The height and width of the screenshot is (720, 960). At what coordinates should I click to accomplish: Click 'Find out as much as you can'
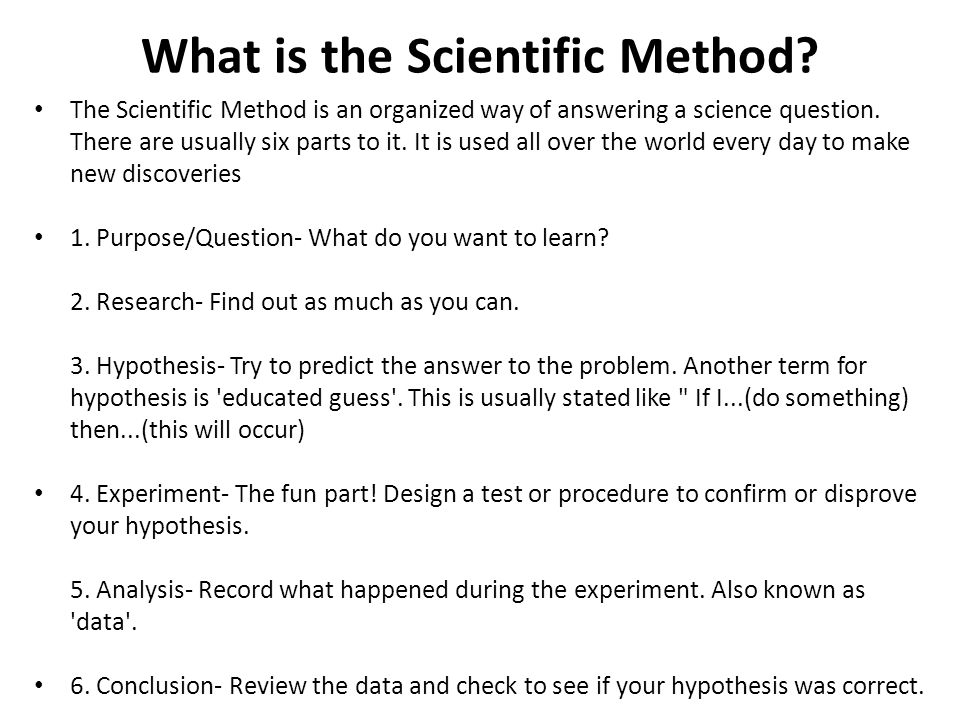pos(364,302)
